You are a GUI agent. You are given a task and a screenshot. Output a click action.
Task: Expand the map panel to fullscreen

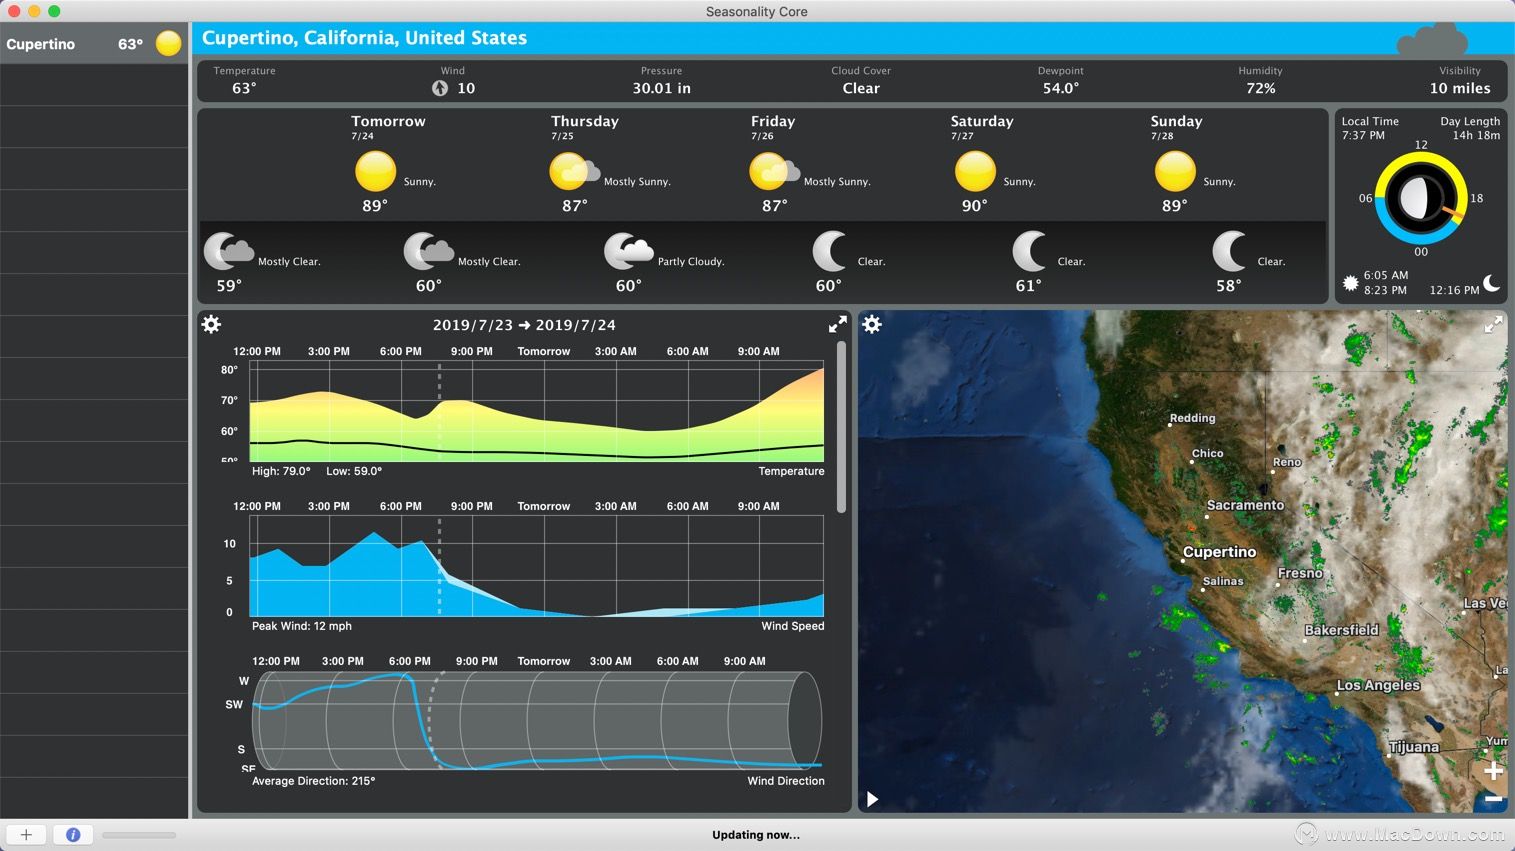1493,324
